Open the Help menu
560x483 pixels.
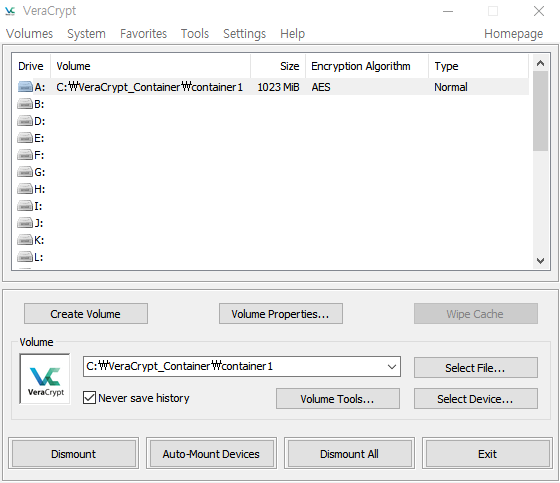coord(292,34)
